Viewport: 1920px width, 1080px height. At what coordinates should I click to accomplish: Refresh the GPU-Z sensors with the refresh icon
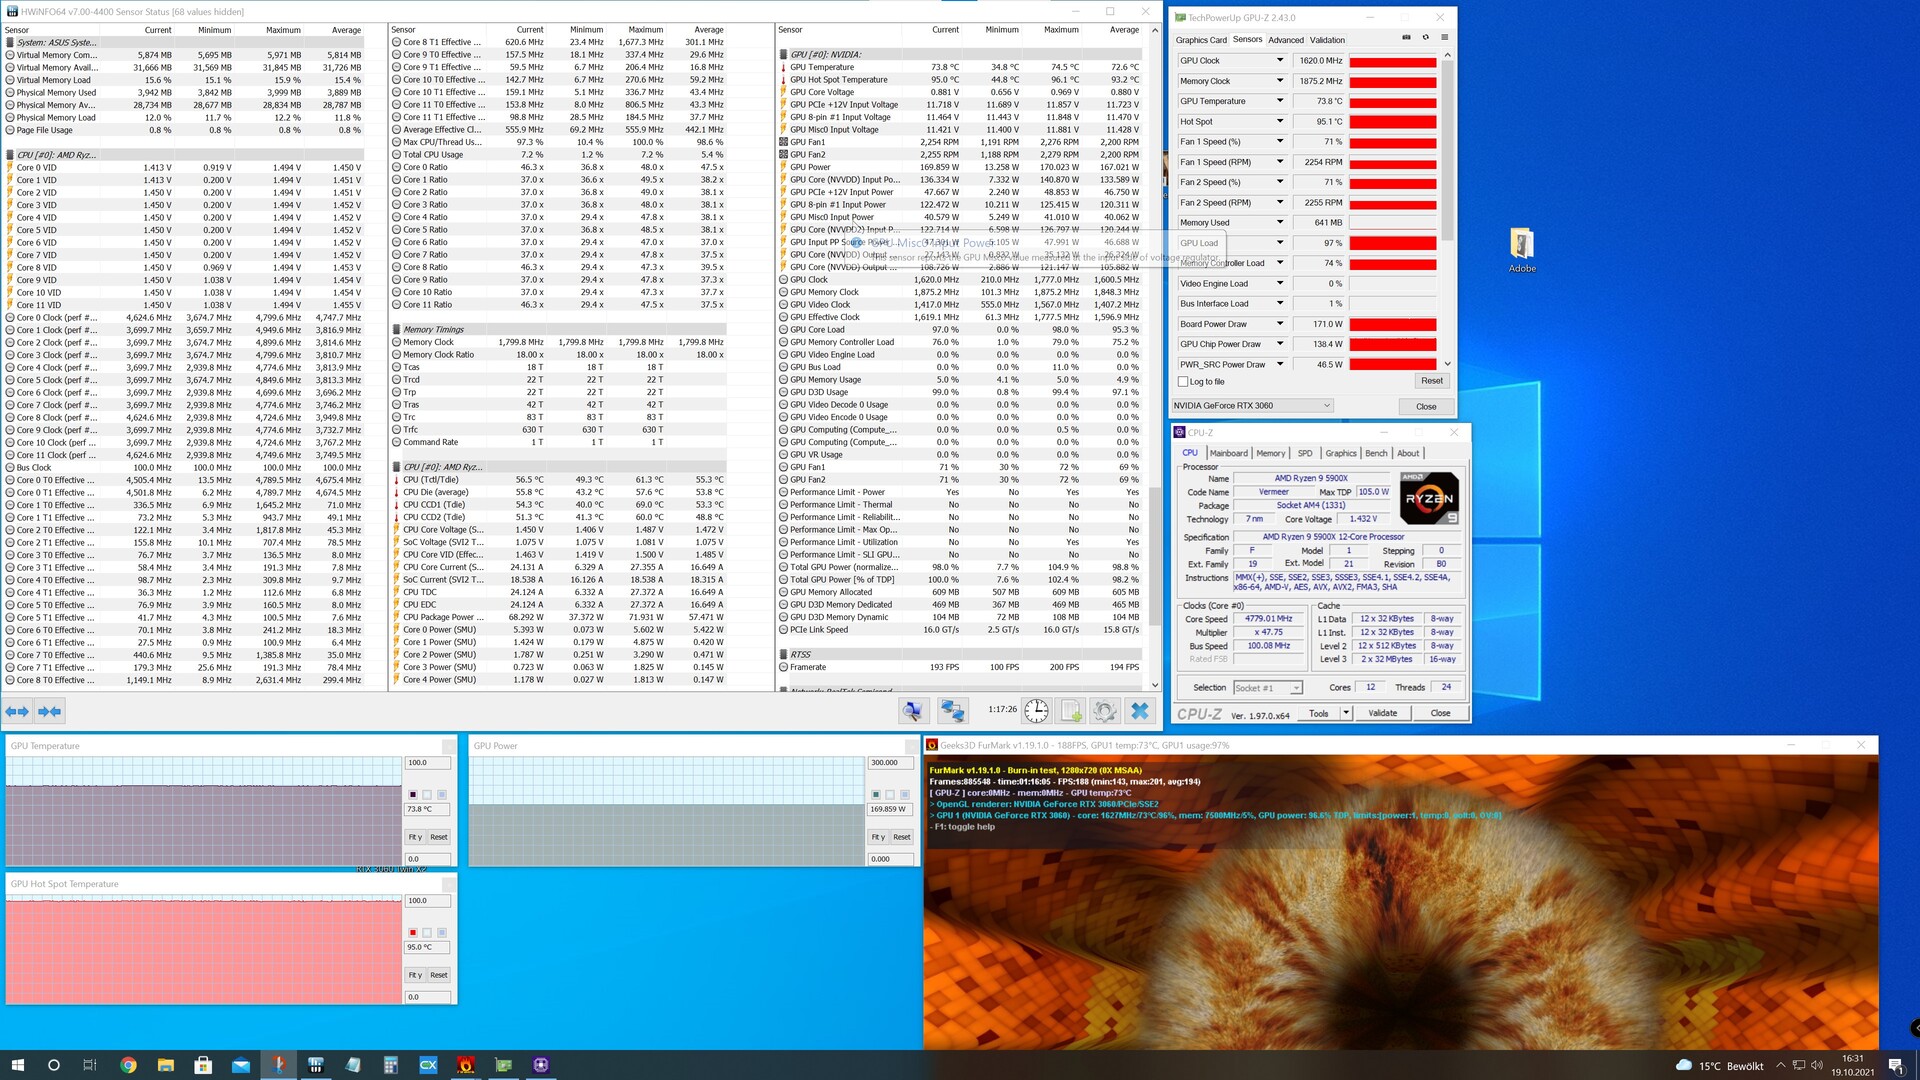point(1425,38)
